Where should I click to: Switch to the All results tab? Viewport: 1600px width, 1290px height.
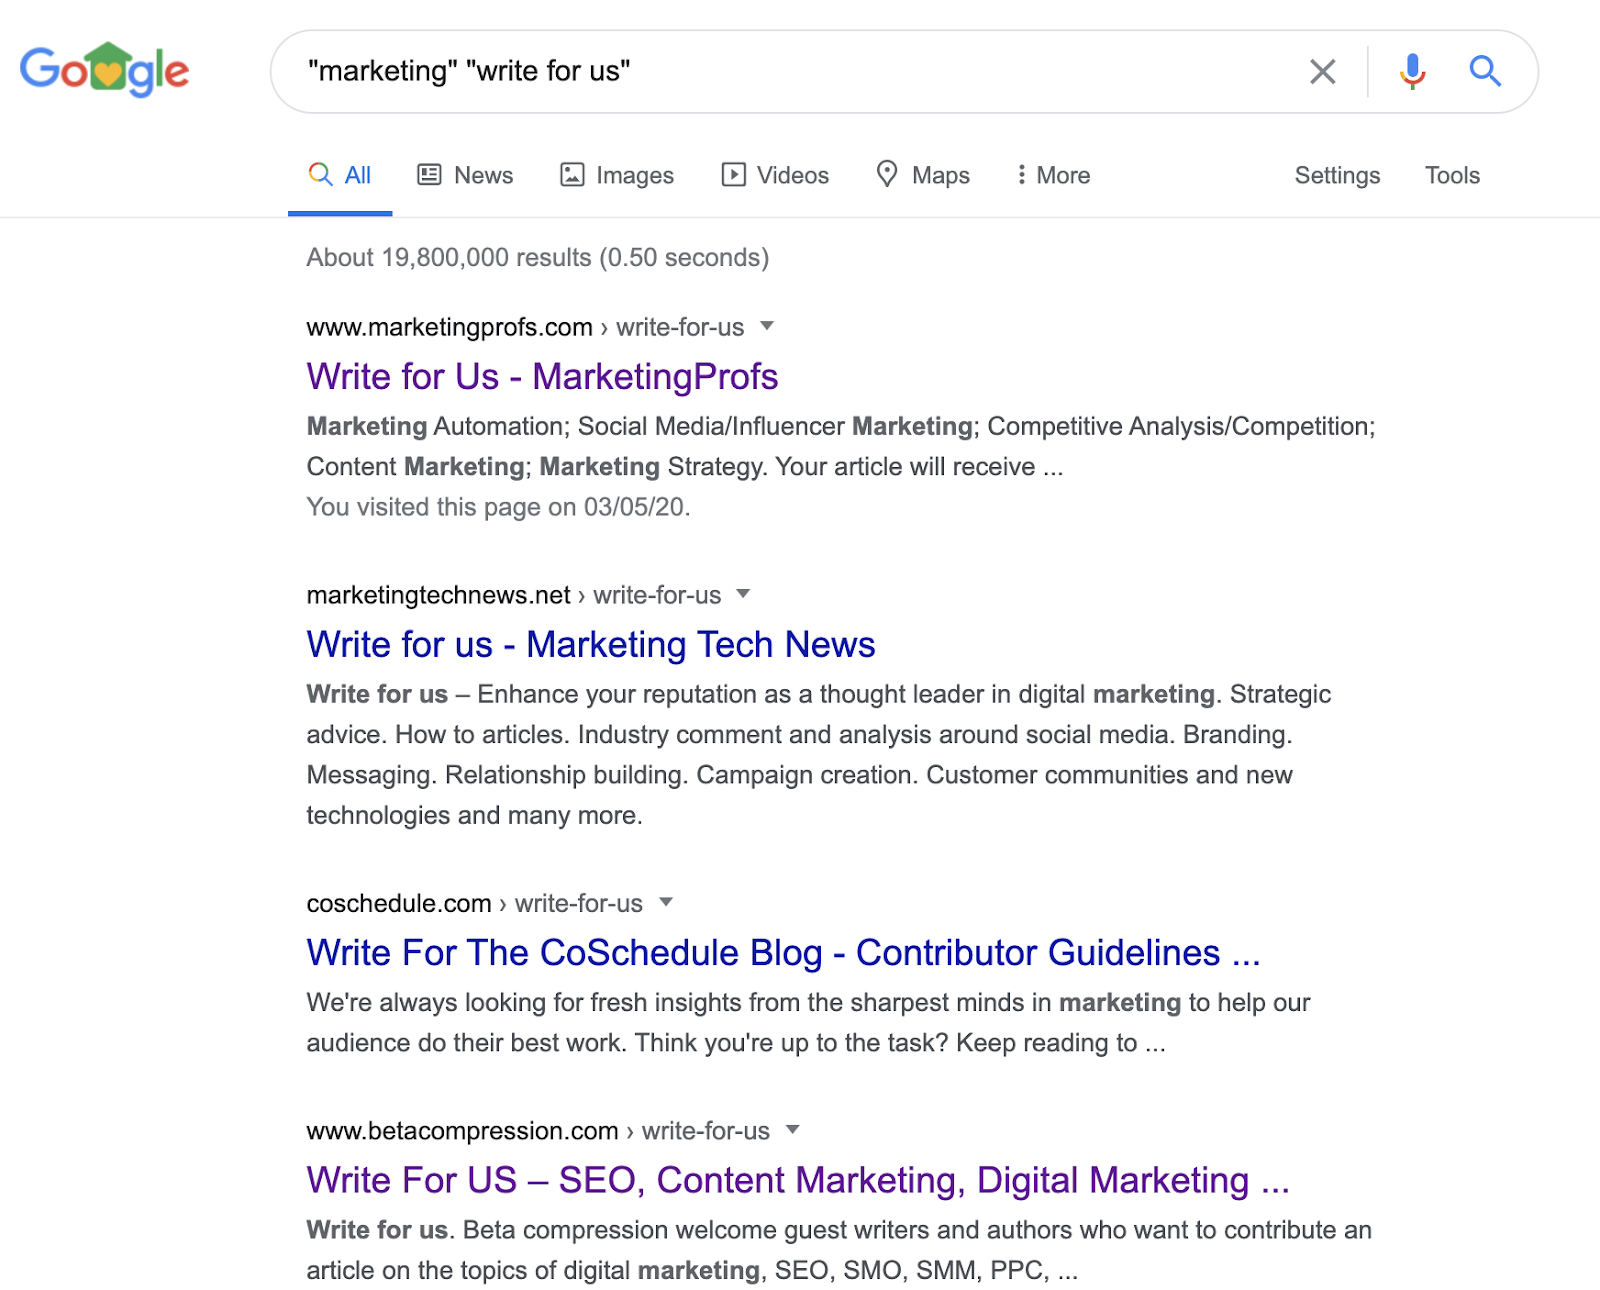[x=340, y=175]
